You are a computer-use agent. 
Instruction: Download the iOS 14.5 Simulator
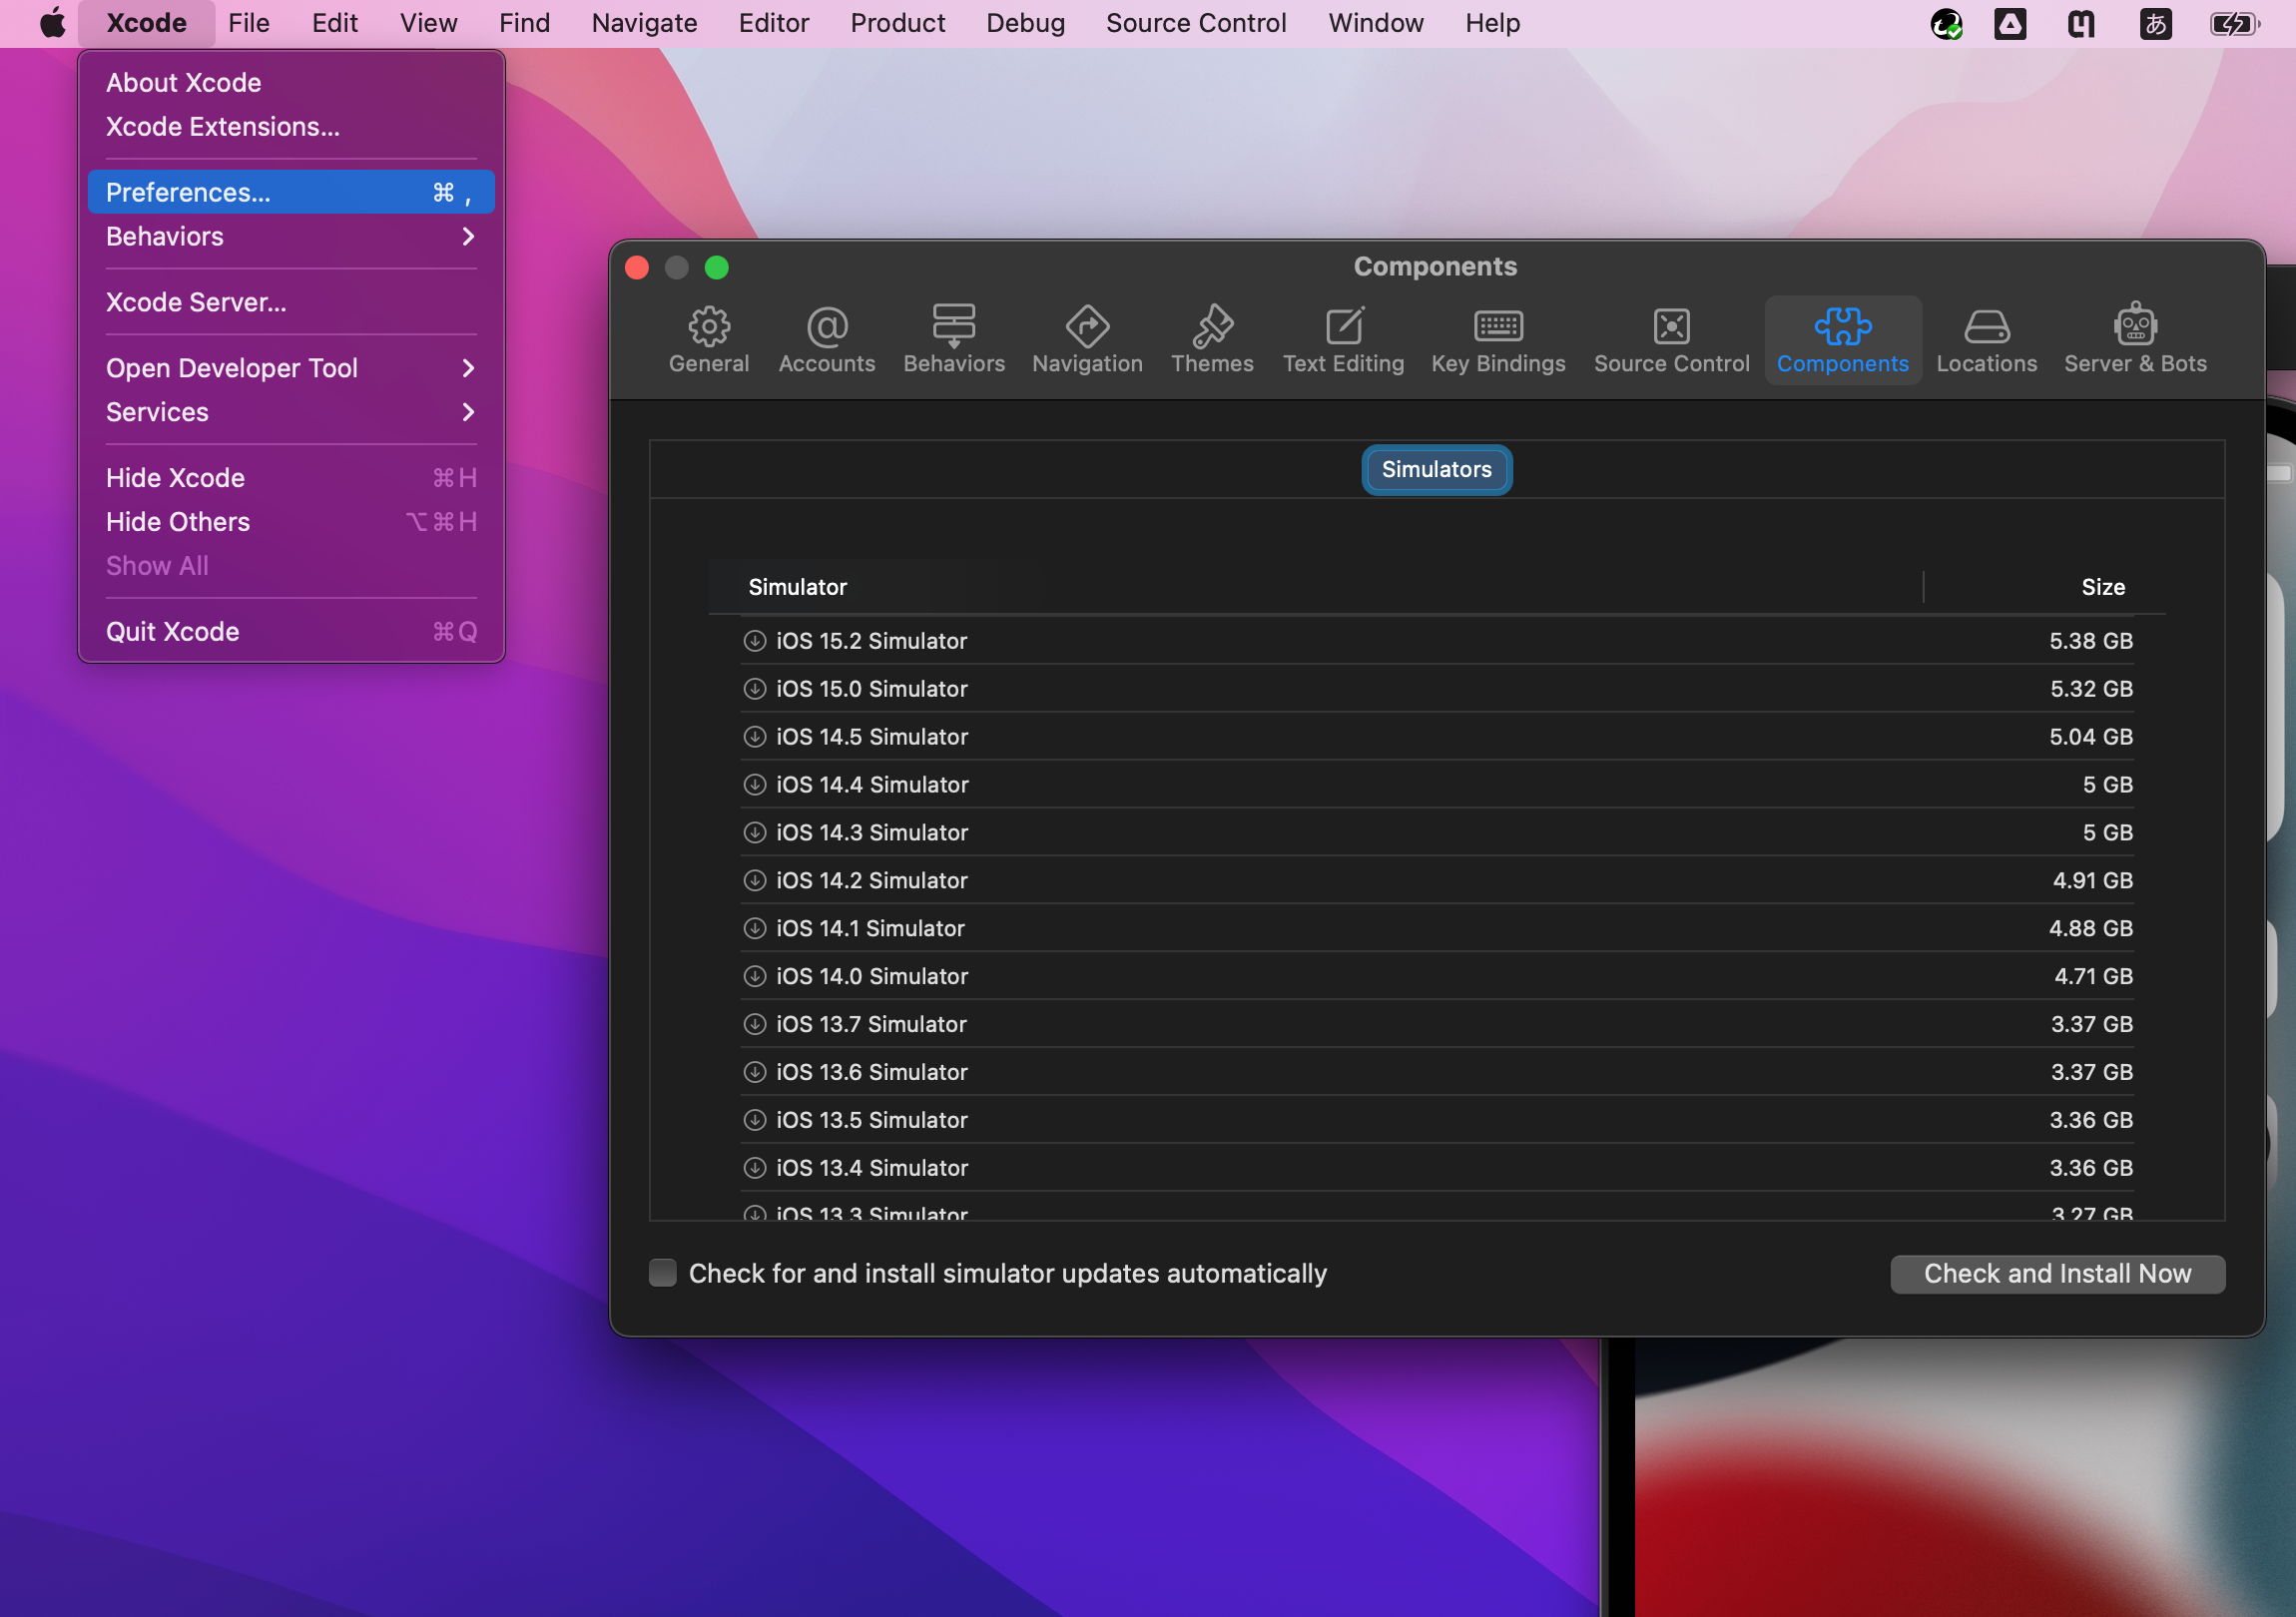point(755,736)
